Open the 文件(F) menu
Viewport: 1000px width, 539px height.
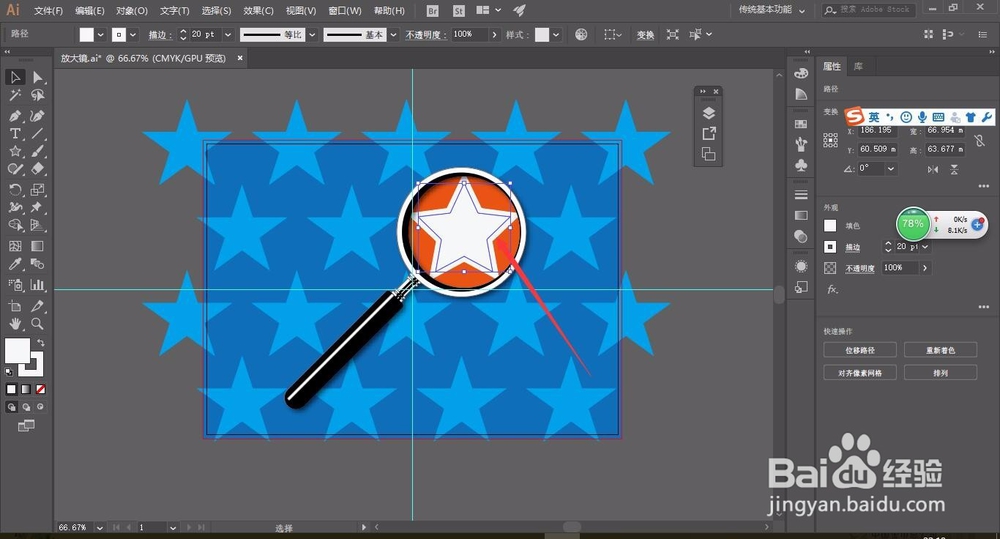tap(48, 11)
